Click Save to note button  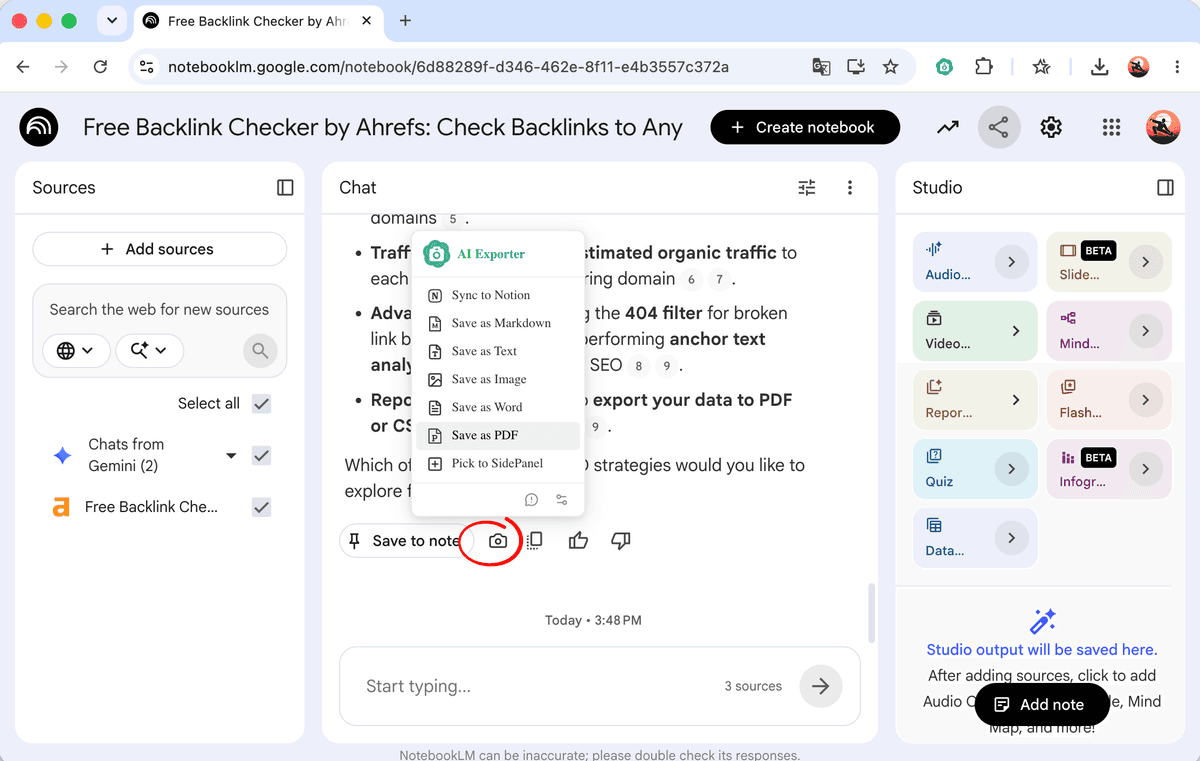click(406, 541)
